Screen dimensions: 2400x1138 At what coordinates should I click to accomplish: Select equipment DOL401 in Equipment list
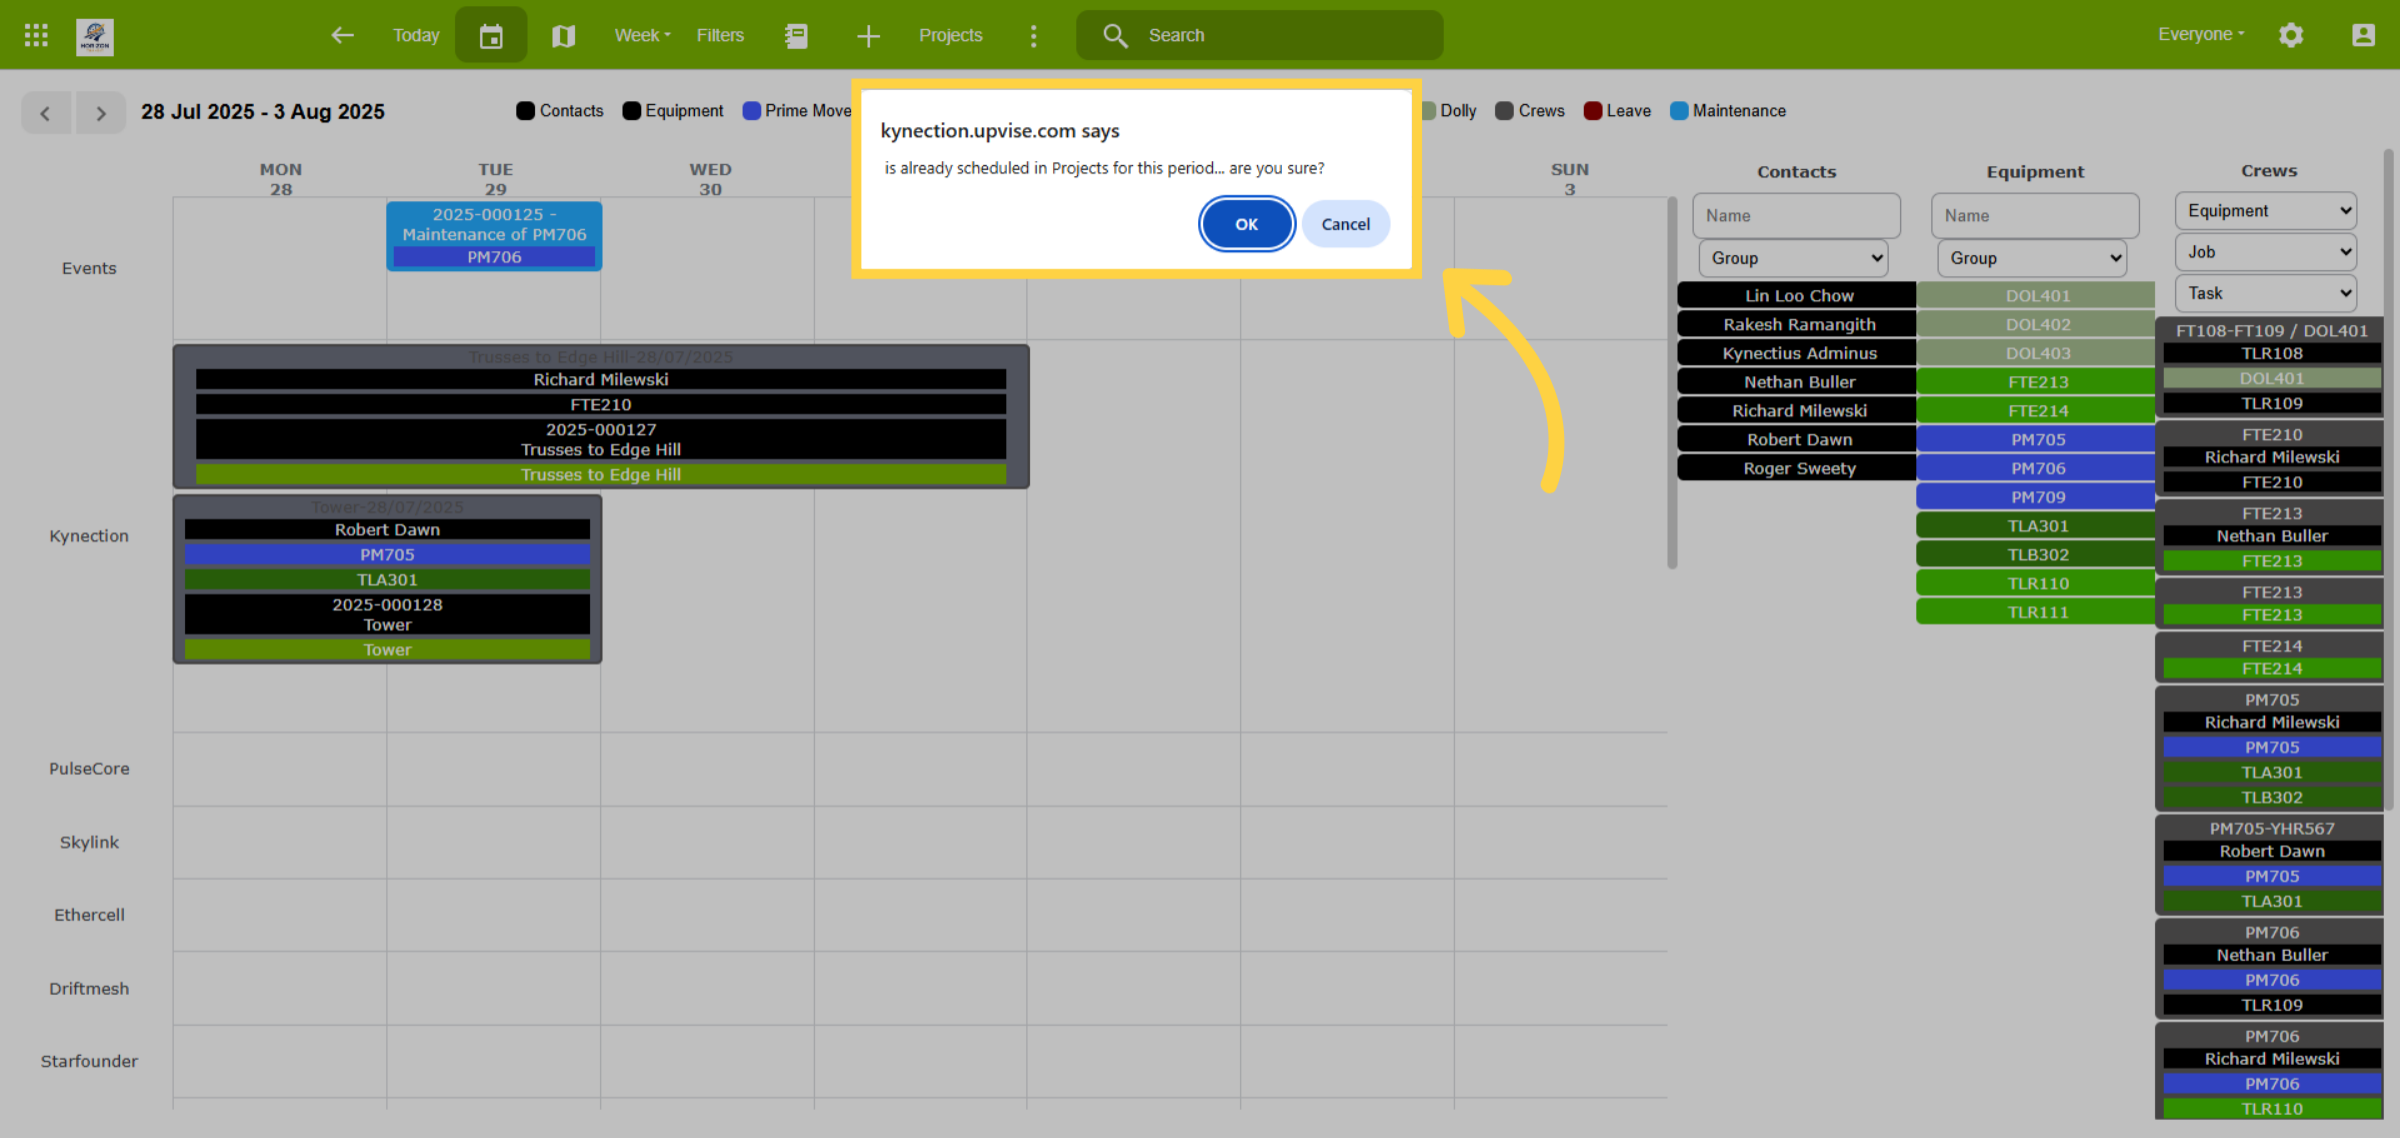coord(2036,295)
